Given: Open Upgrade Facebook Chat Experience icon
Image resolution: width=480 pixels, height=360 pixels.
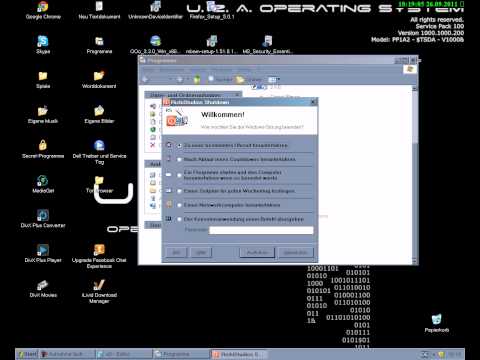Looking at the screenshot, I should point(99,250).
